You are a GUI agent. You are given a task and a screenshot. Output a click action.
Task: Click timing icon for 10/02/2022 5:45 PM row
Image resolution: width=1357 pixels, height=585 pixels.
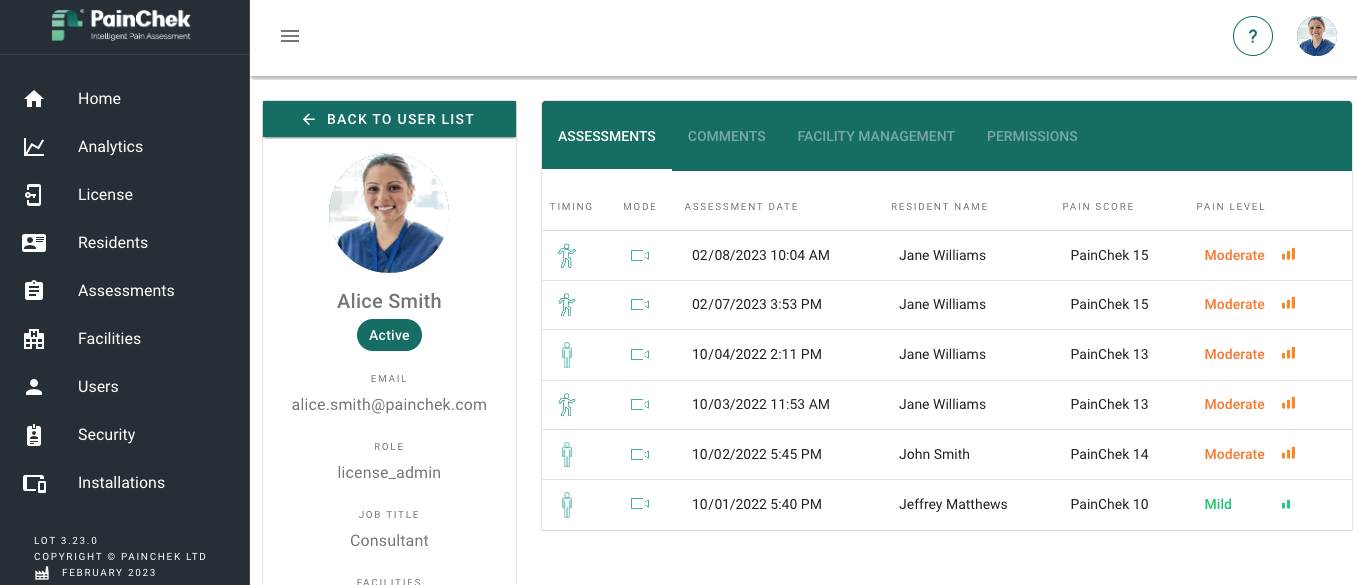coord(567,454)
